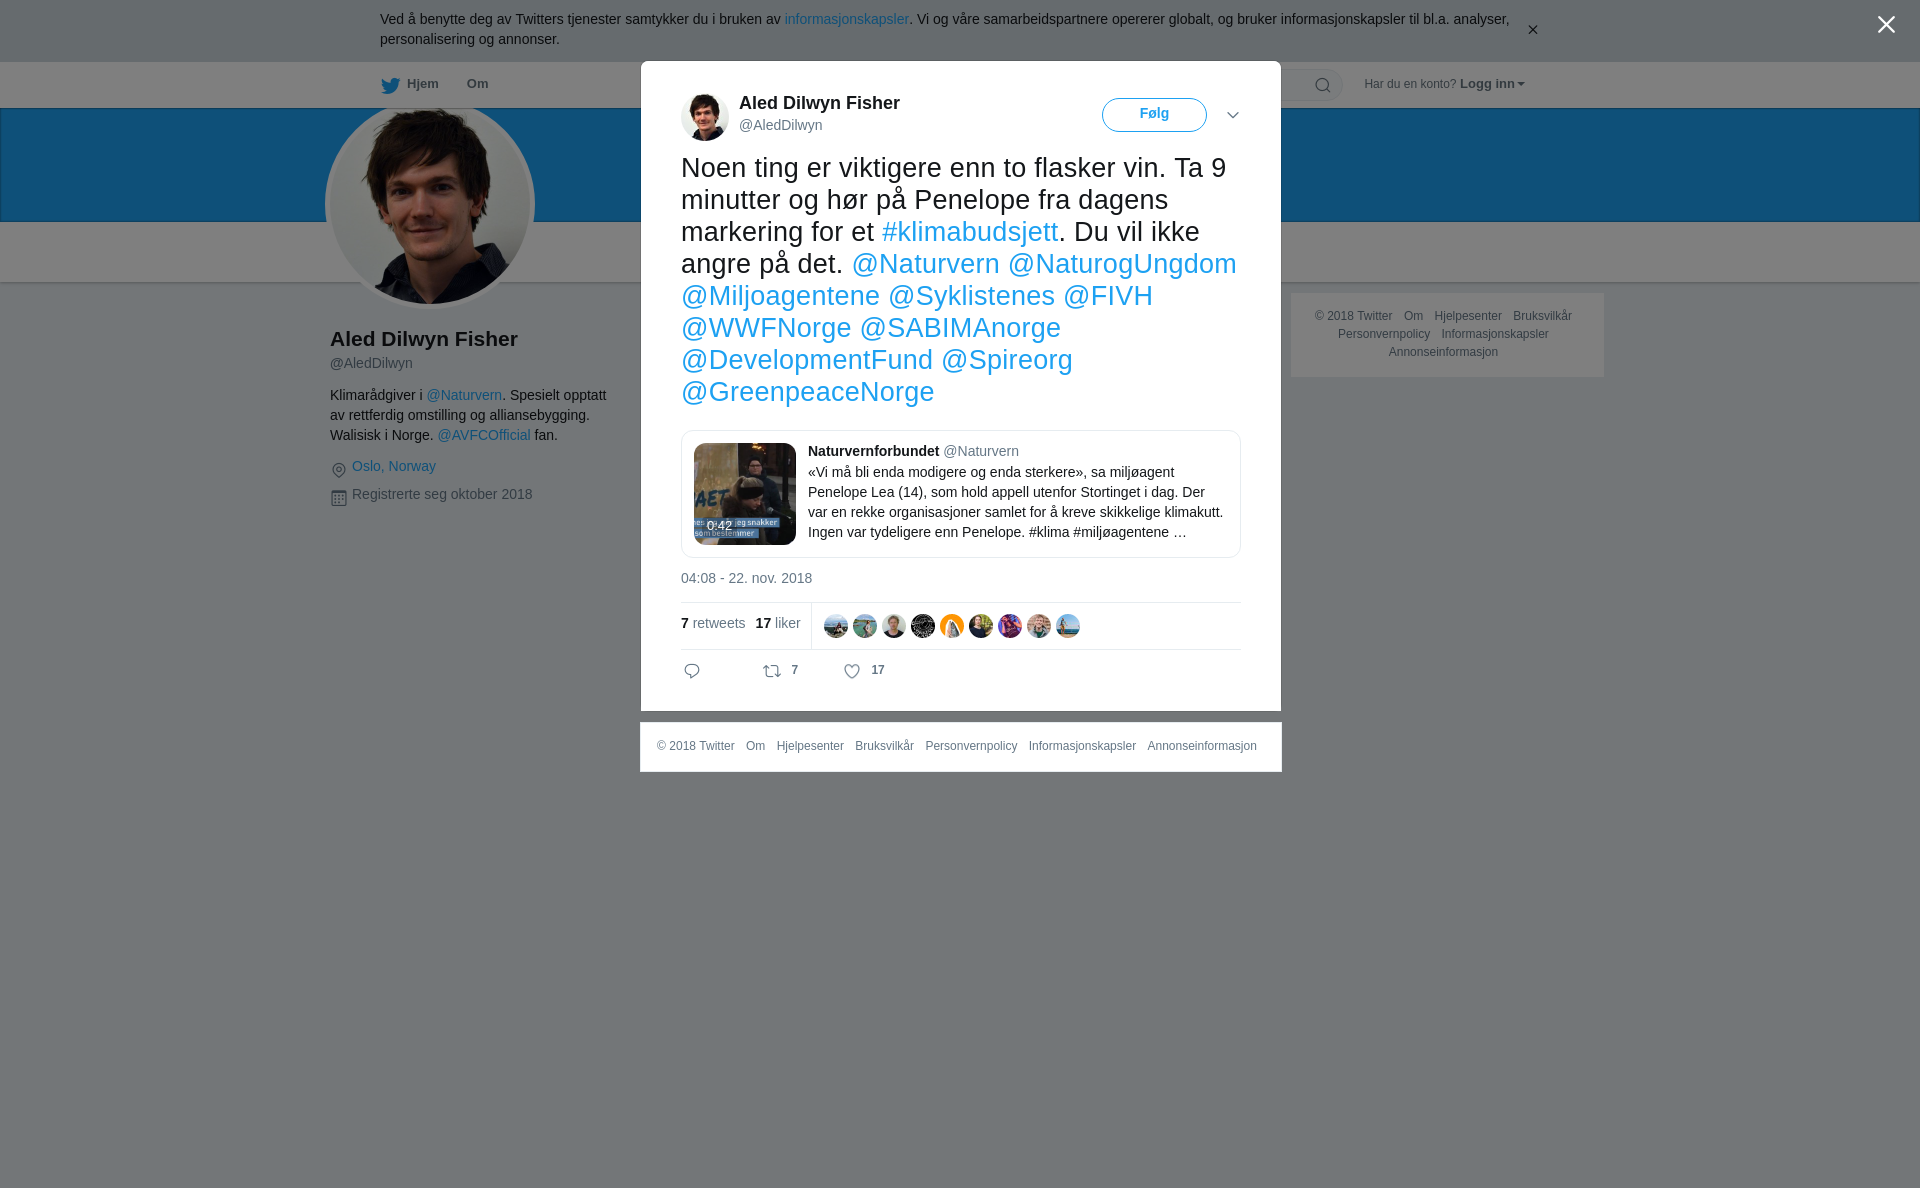Open the Oslo, Norway location link
Screen dimensions: 1920x1188
point(394,466)
